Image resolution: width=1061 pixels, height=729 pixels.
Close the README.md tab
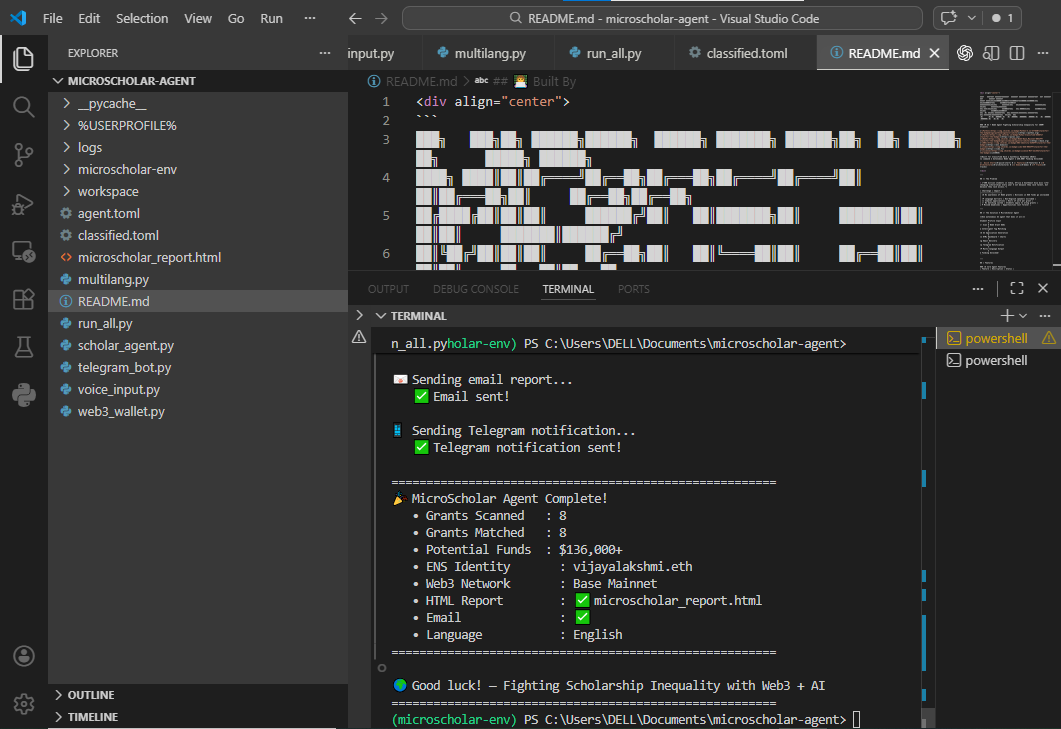click(x=934, y=53)
